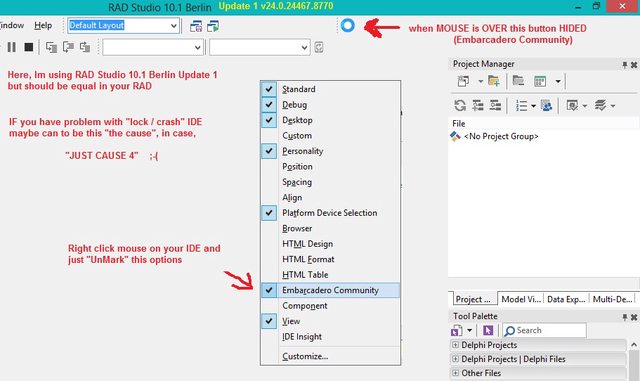640x381 pixels.
Task: Switch to the Data Explorer tab
Action: click(x=566, y=299)
